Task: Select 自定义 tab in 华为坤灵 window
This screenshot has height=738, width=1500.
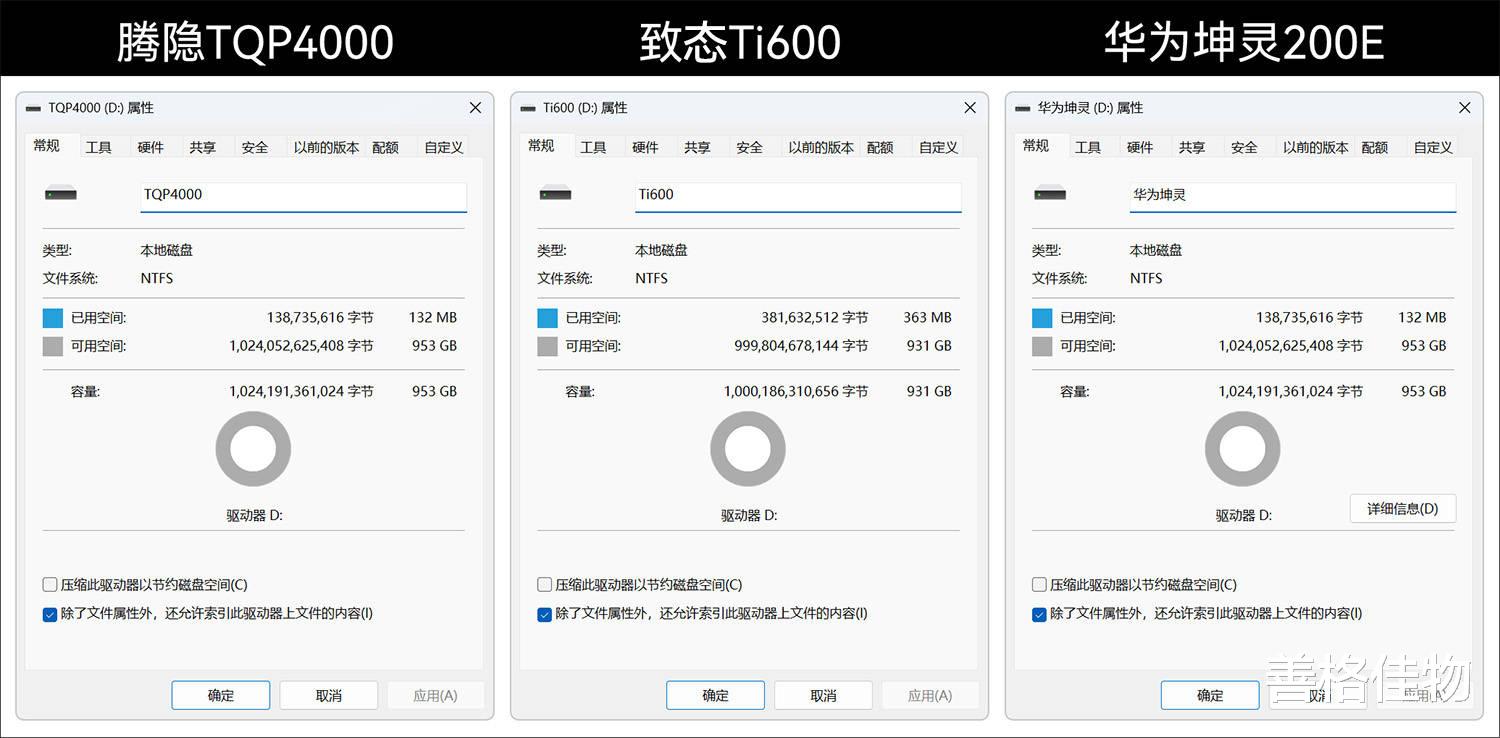Action: click(1433, 147)
